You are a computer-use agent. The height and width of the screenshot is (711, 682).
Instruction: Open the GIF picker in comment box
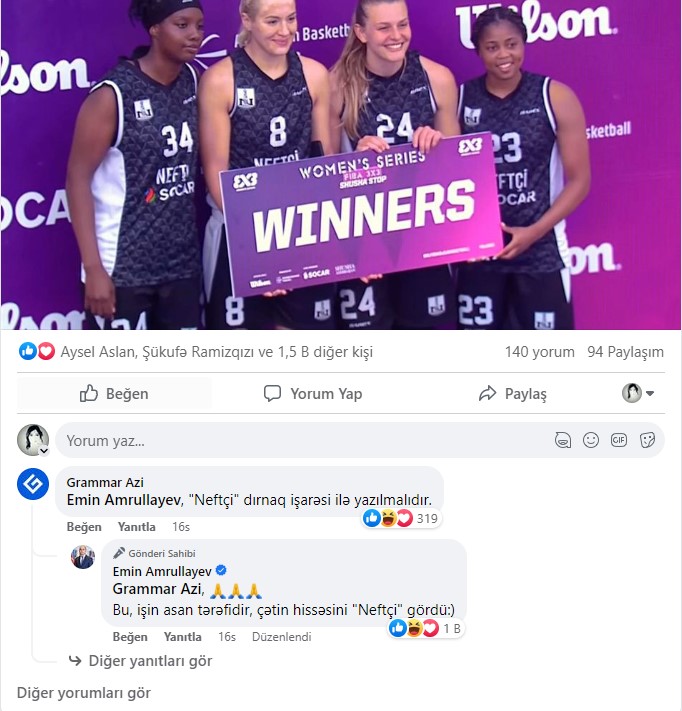pos(619,440)
